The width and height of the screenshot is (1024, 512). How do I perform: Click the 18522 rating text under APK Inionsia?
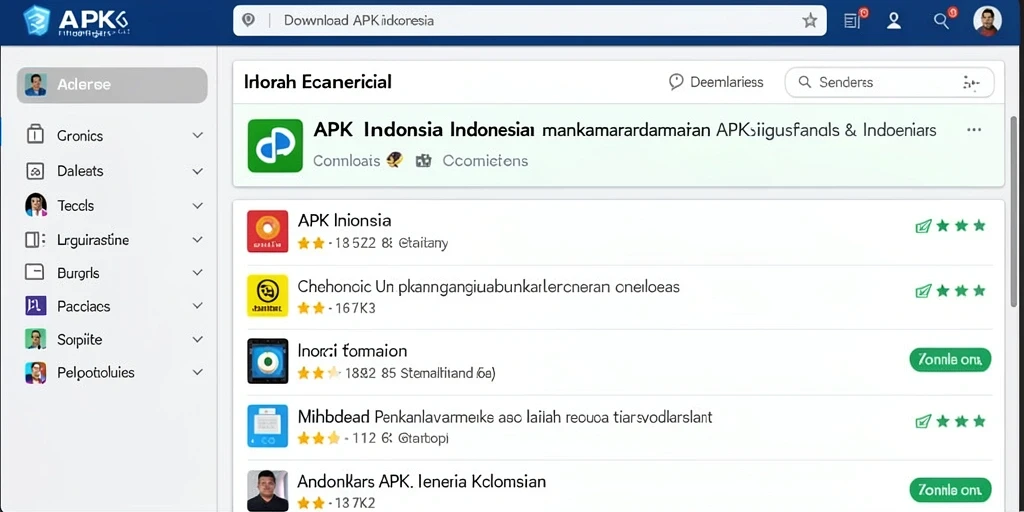(391, 244)
